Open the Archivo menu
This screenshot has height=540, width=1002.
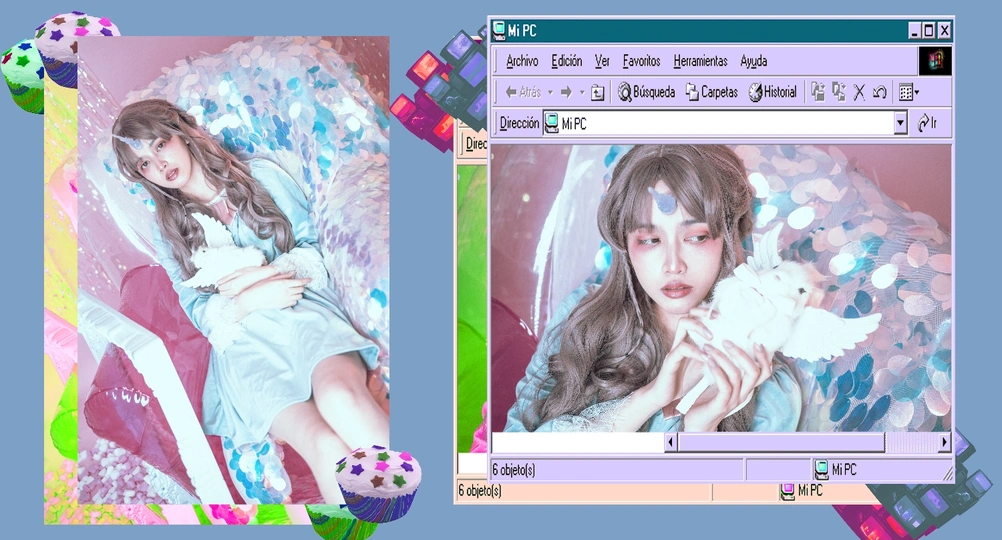tap(522, 61)
